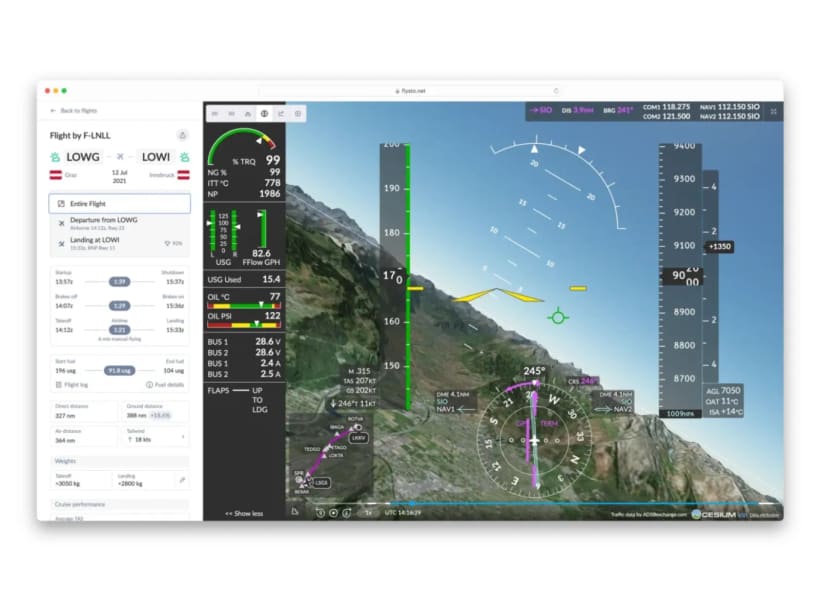The width and height of the screenshot is (820, 615).
Task: Click the wind arrow 246°T 11KT readout
Action: (353, 404)
